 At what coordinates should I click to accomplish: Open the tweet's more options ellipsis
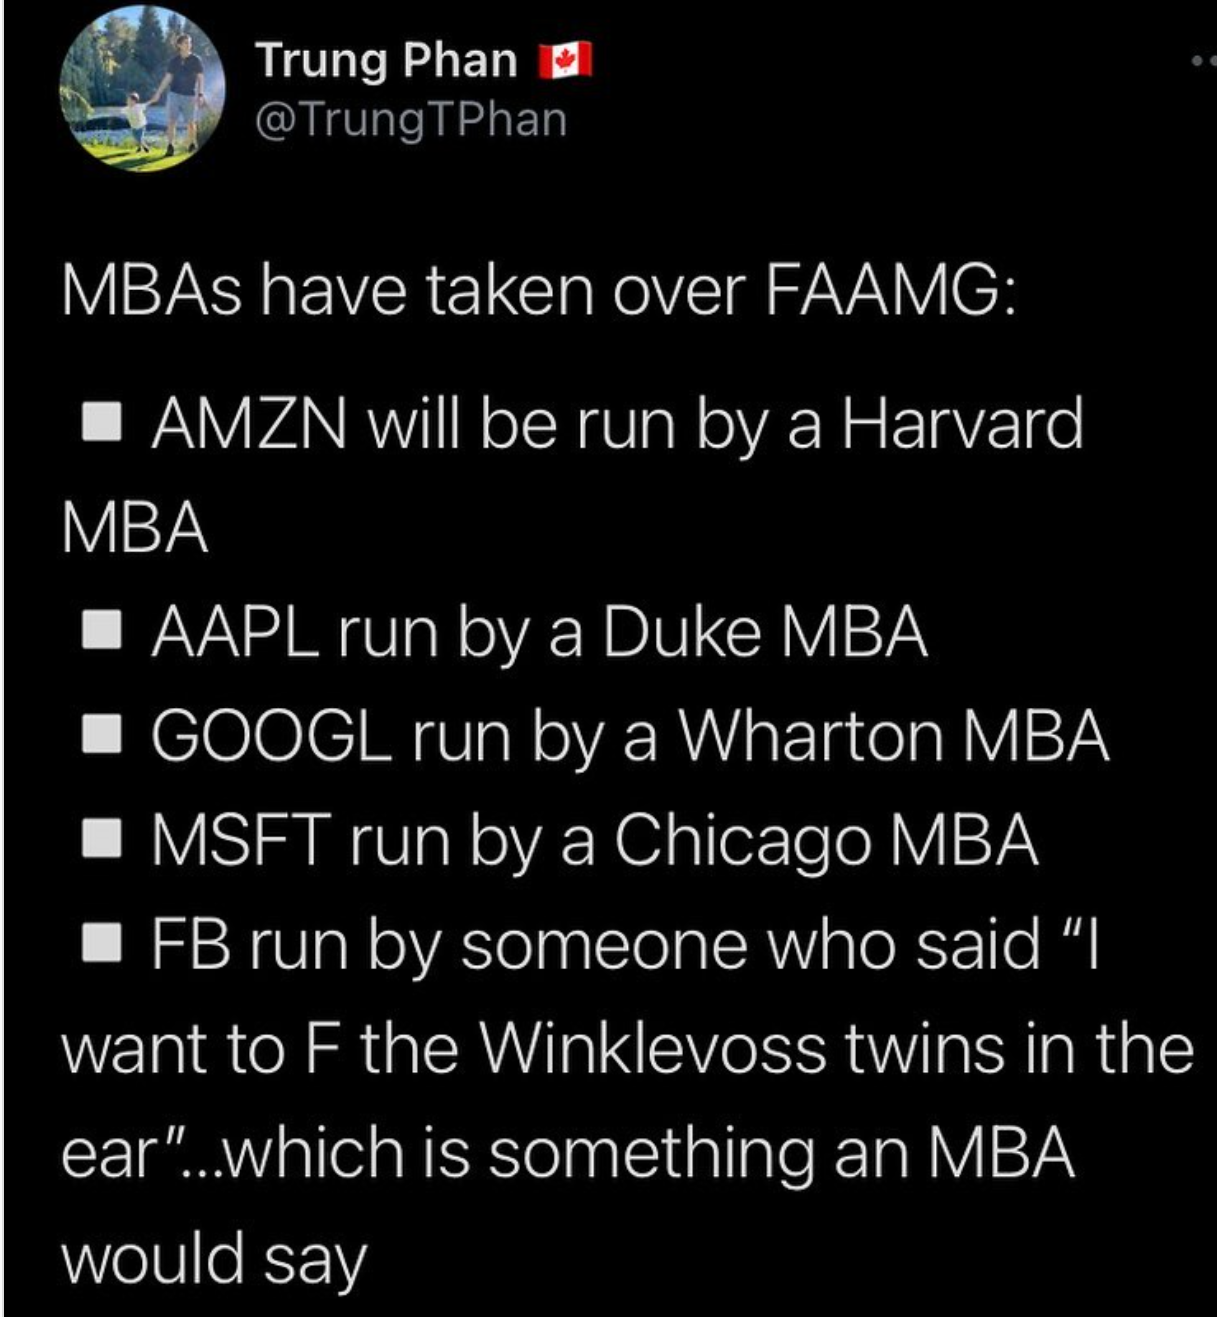1204,62
